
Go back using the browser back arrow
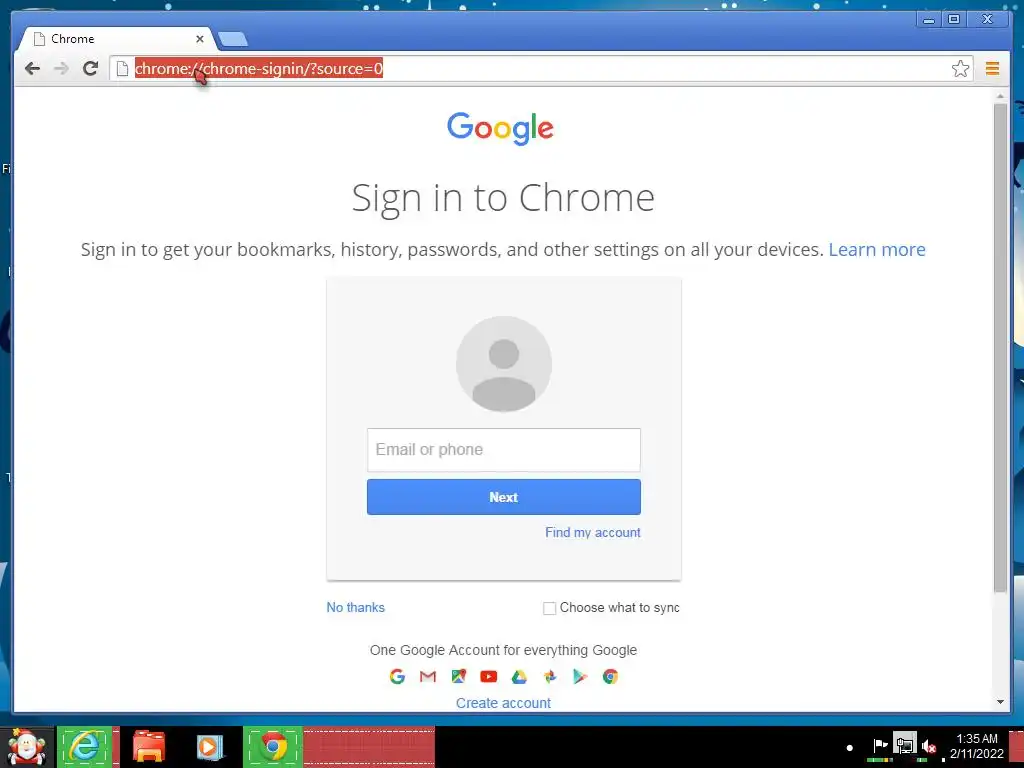32,69
